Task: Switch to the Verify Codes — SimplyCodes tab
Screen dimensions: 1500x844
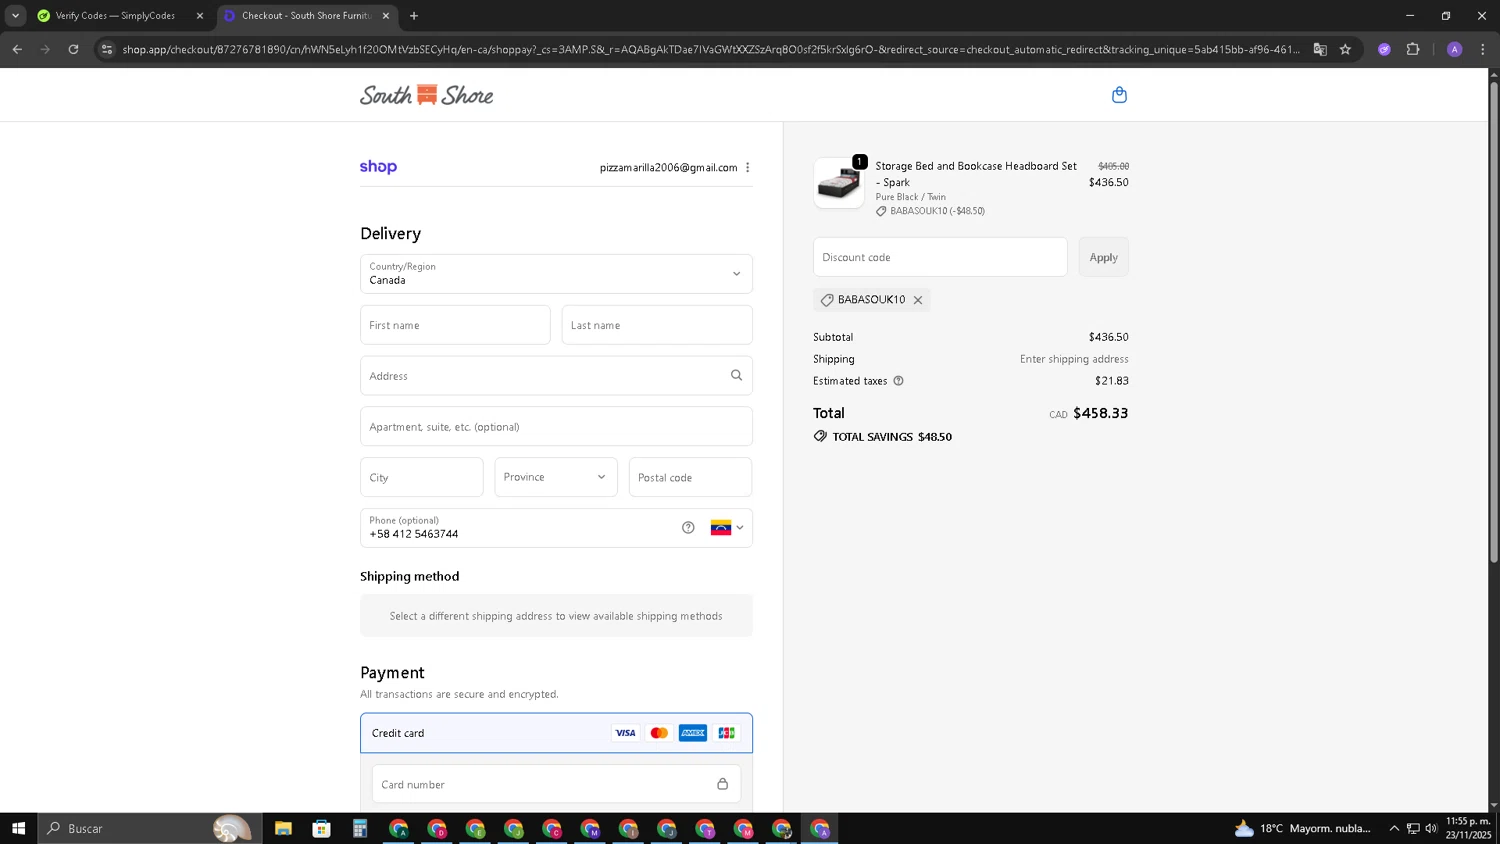Action: (116, 16)
